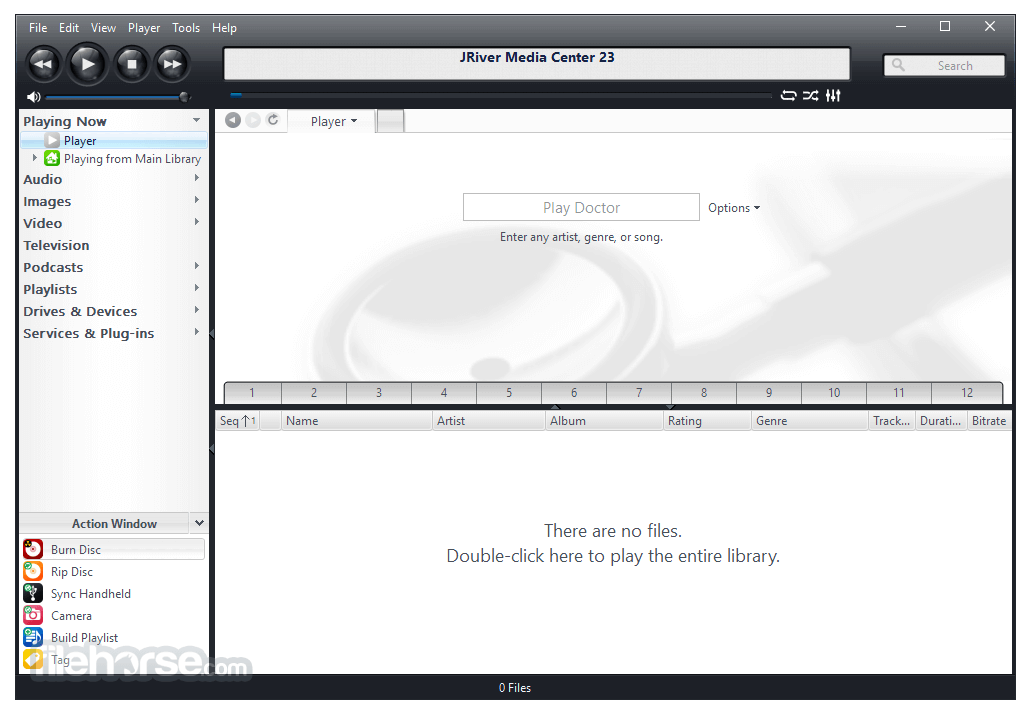Click the search magnifier icon
Image resolution: width=1031 pixels, height=712 pixels.
(898, 65)
